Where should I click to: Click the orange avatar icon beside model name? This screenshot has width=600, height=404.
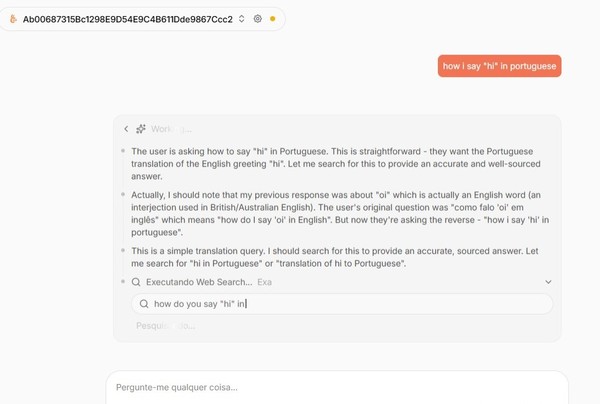point(13,19)
